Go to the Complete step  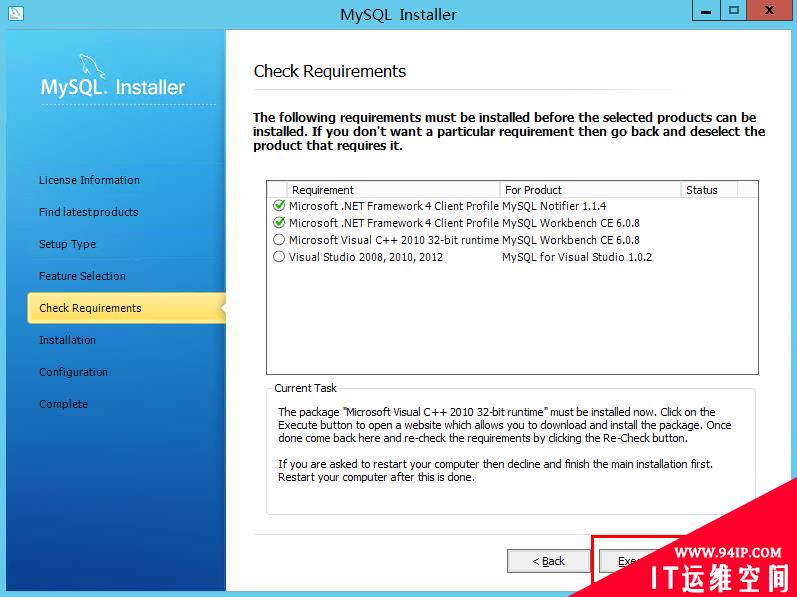tap(64, 404)
